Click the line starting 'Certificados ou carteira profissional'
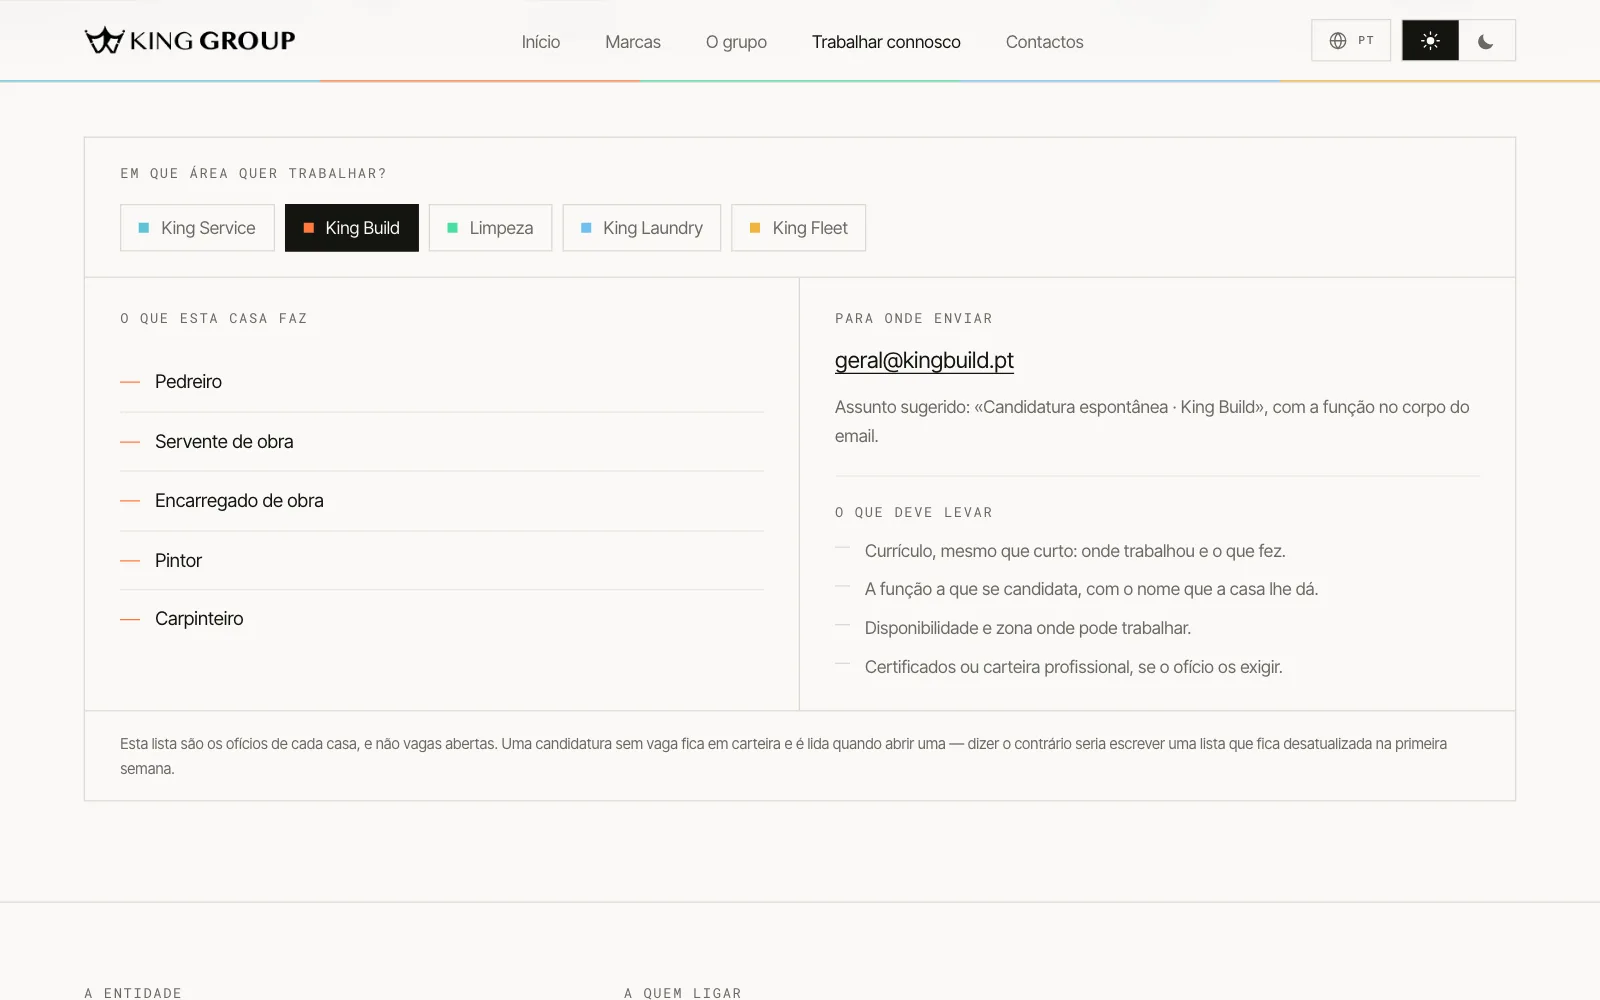This screenshot has width=1600, height=1000. point(1073,667)
